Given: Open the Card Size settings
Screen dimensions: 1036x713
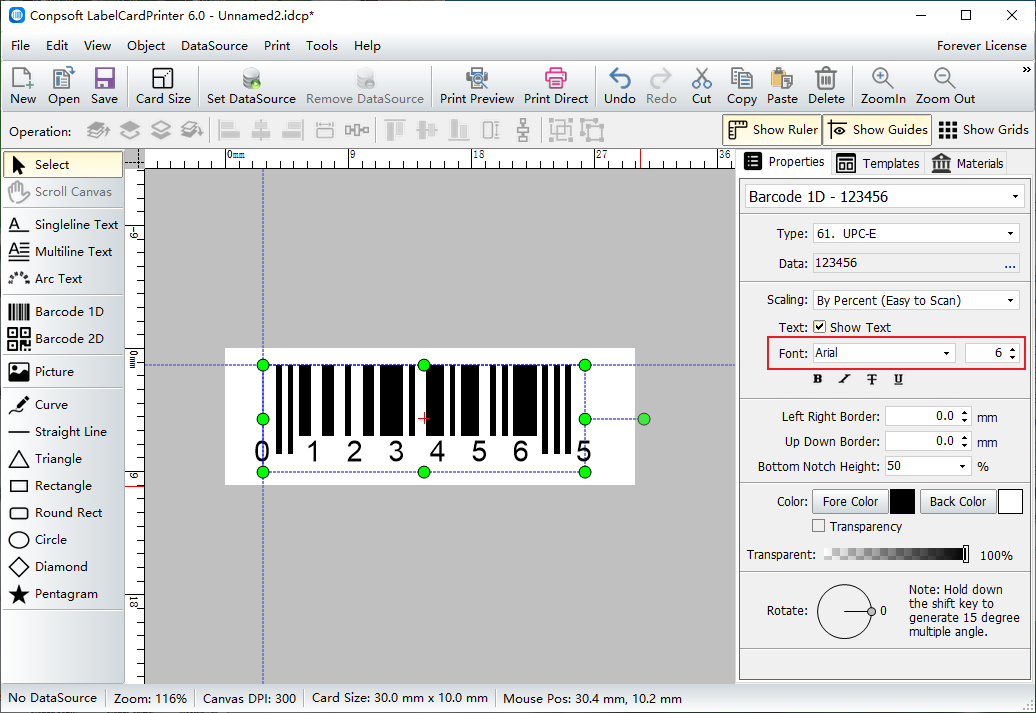Looking at the screenshot, I should point(163,86).
